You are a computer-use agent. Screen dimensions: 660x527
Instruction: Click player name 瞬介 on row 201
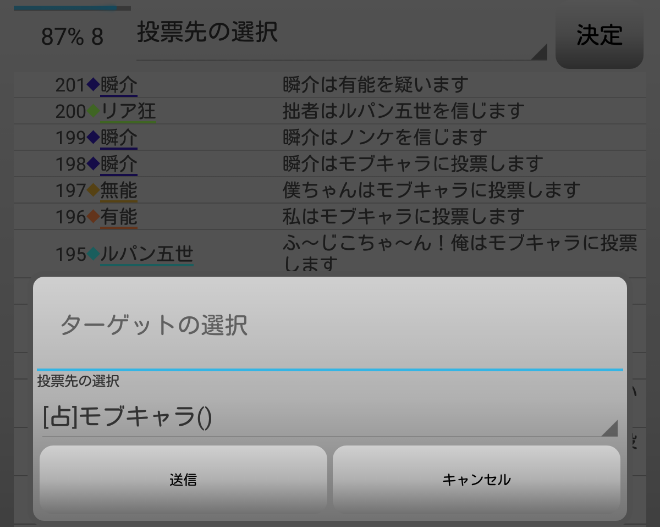click(x=119, y=85)
